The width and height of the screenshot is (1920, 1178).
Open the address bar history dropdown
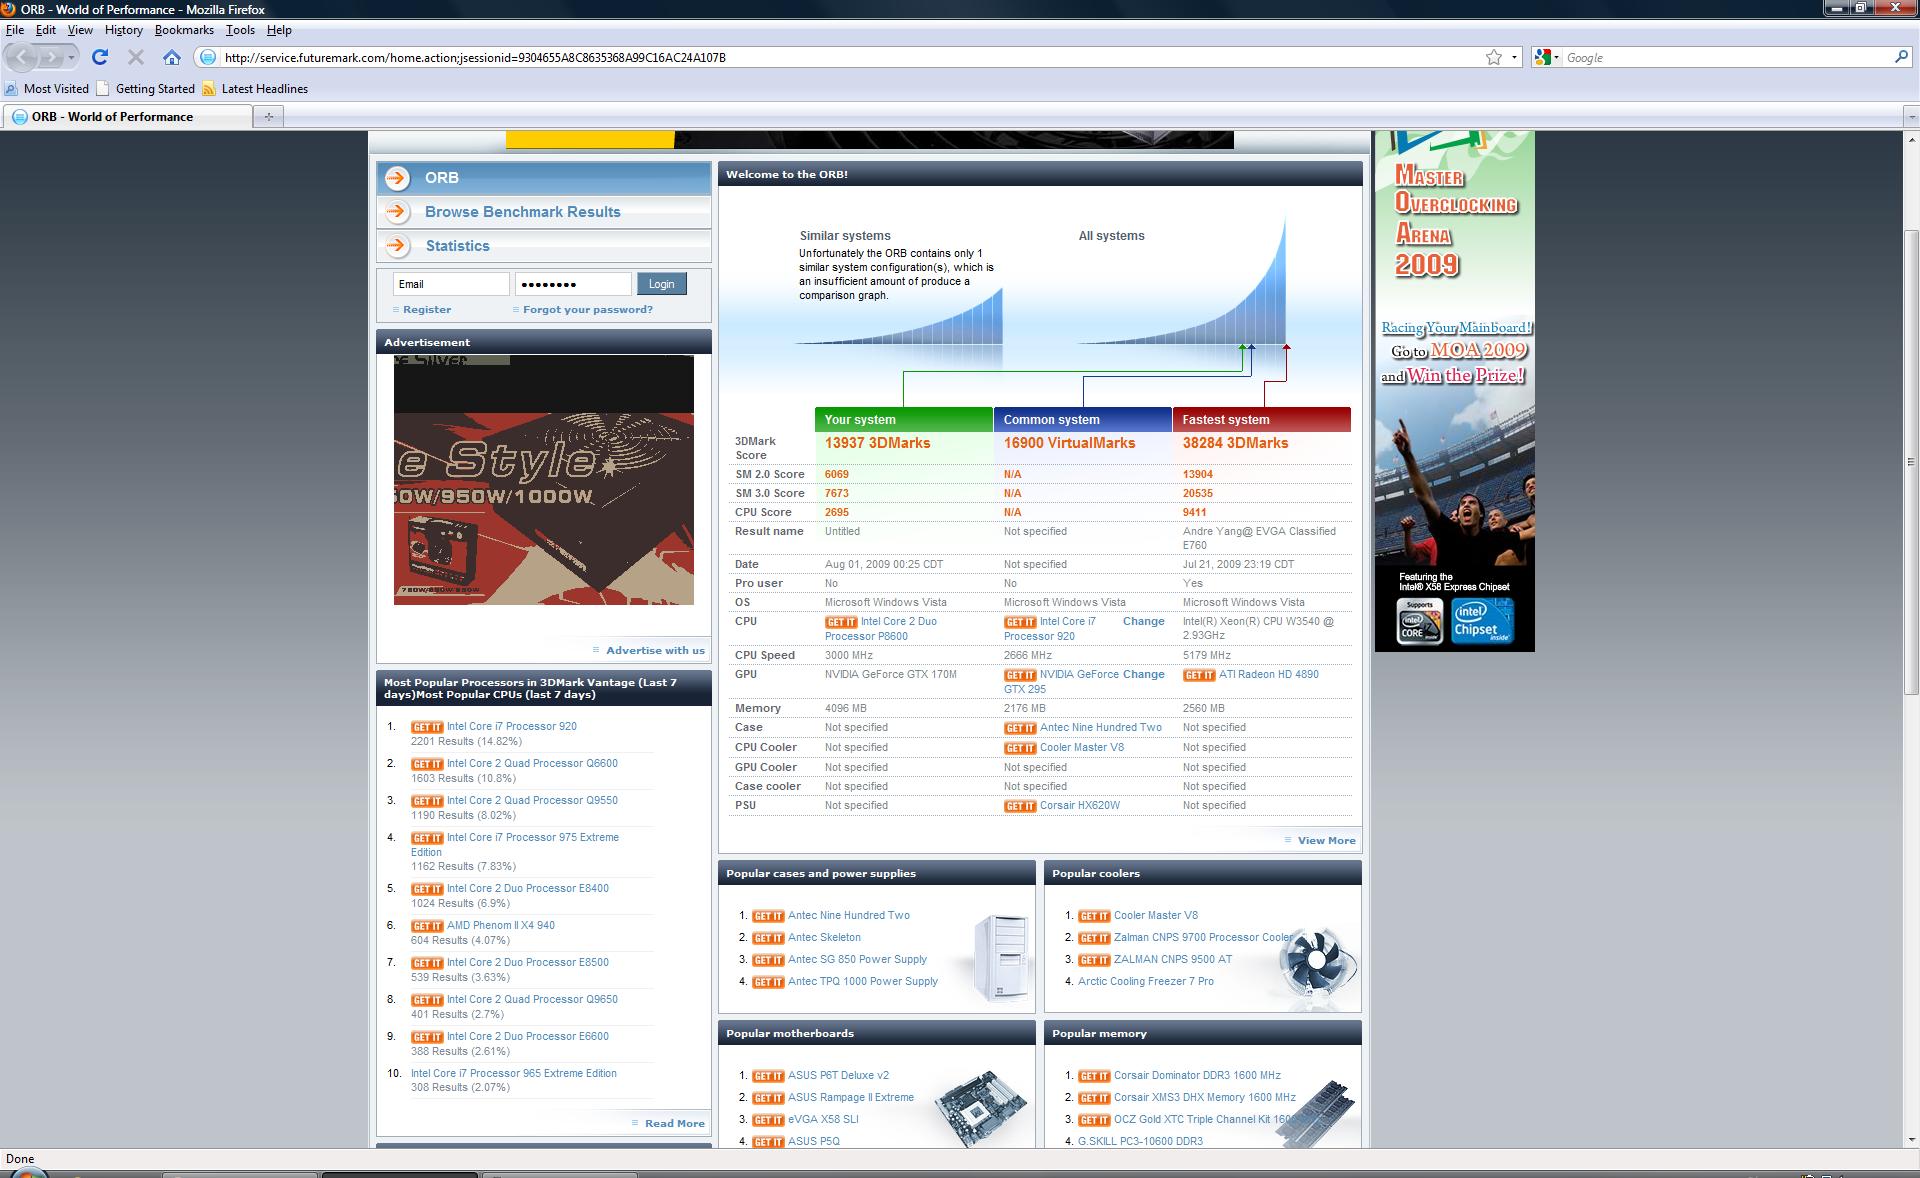pos(1514,57)
